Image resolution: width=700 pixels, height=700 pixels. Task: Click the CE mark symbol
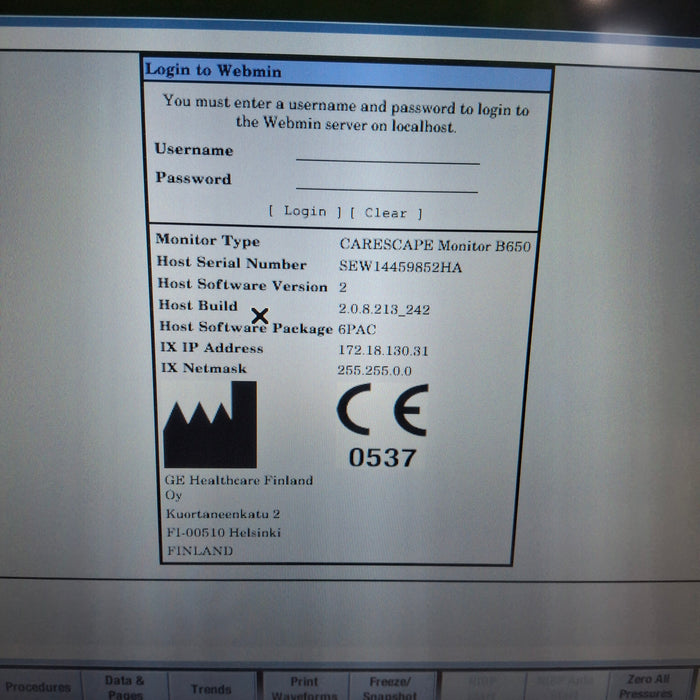[382, 410]
